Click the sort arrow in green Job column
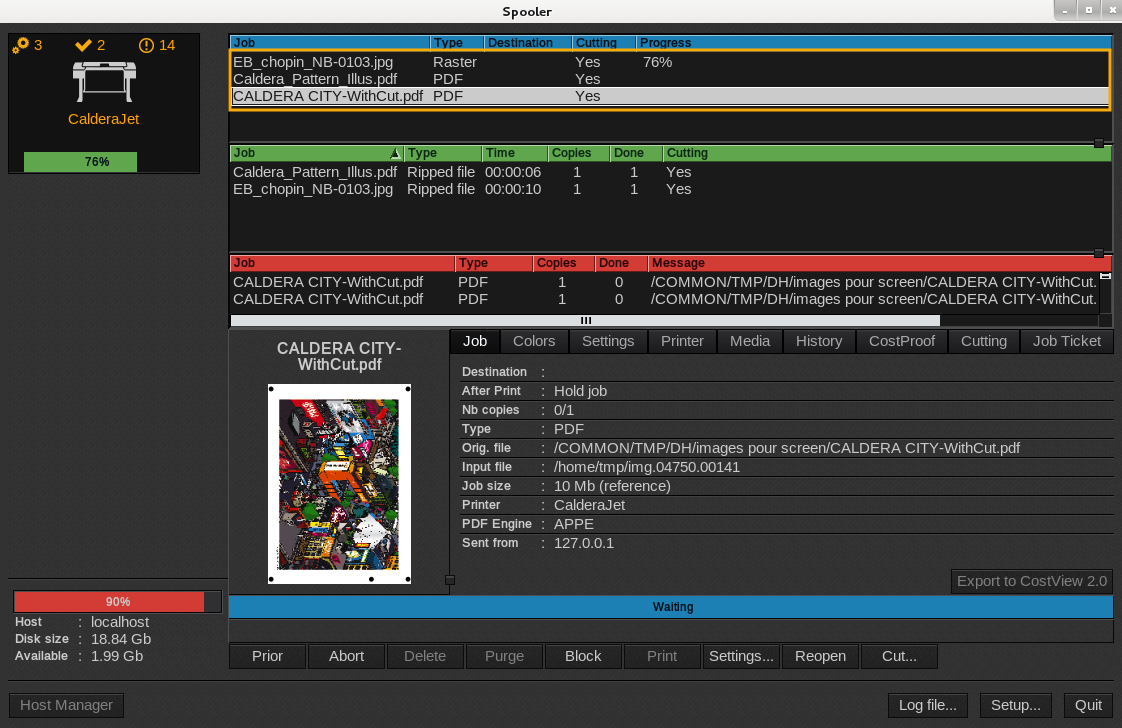 395,154
